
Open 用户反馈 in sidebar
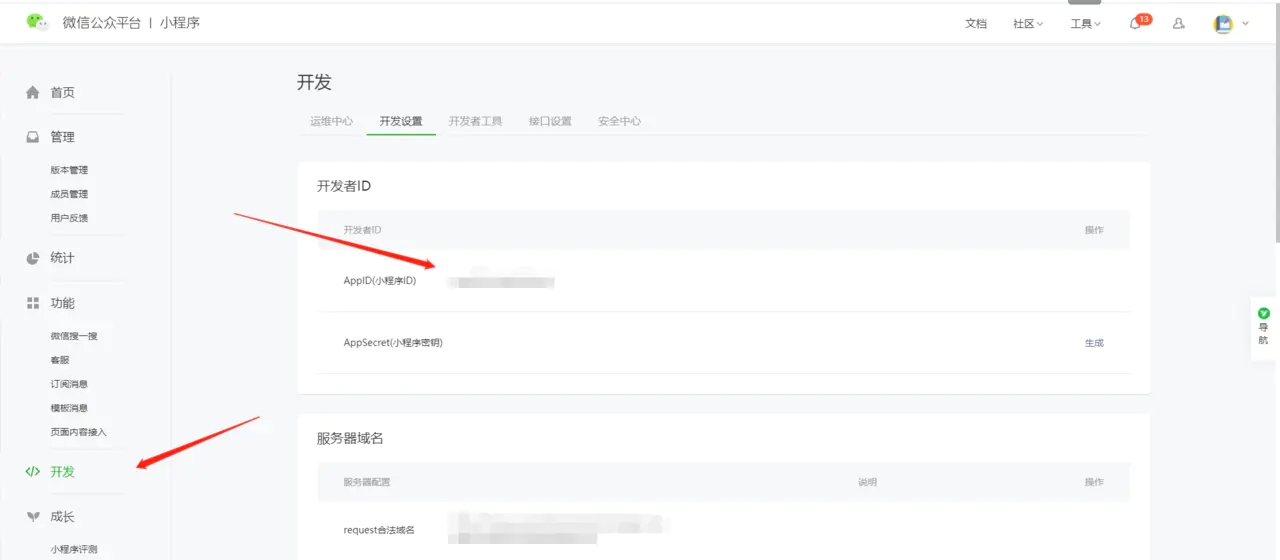click(69, 218)
